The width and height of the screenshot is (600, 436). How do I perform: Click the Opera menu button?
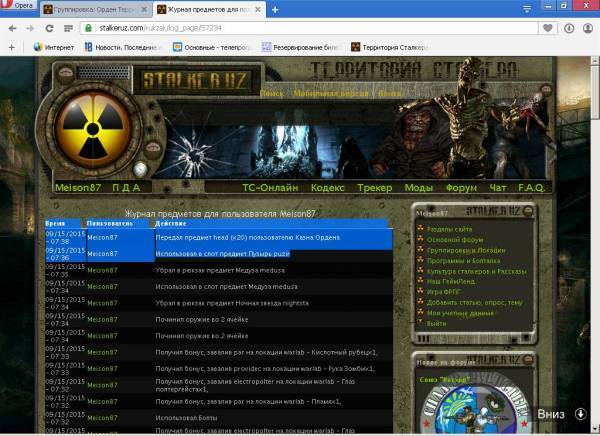pyautogui.click(x=22, y=8)
